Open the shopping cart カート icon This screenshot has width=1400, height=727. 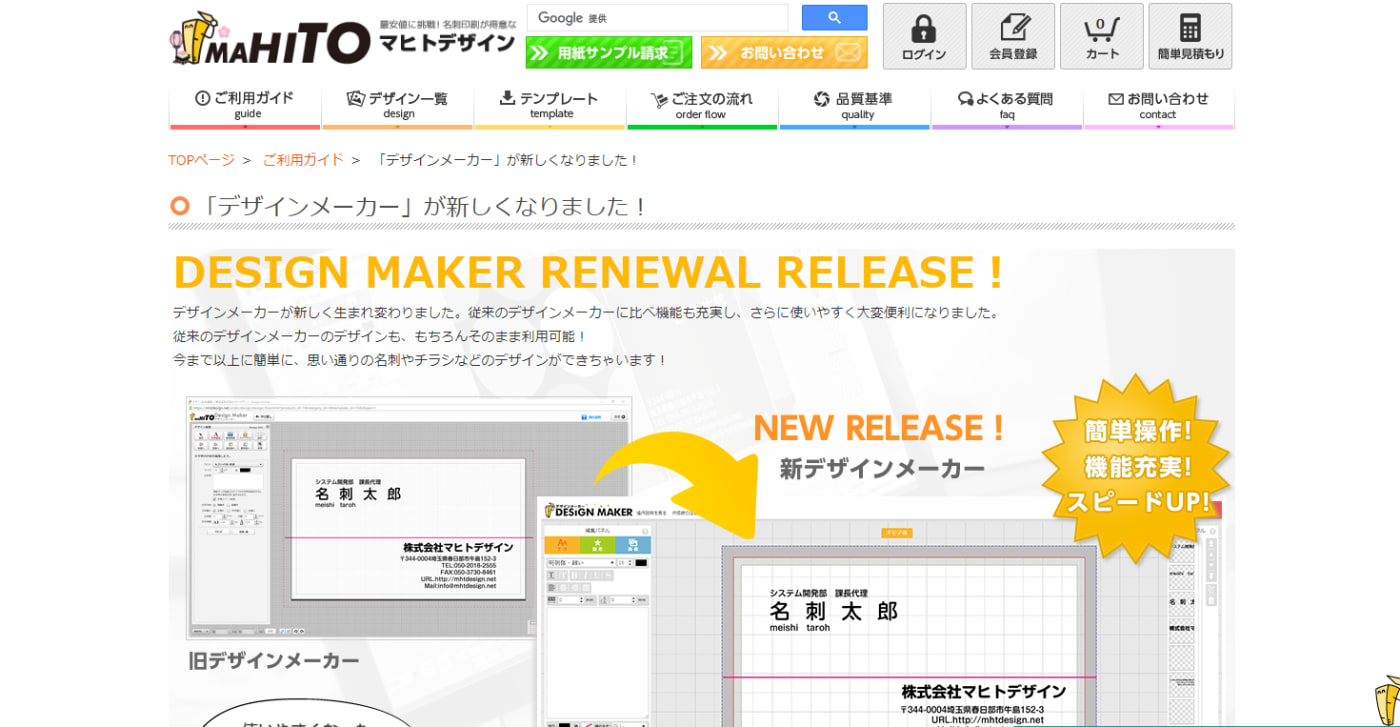point(1101,36)
